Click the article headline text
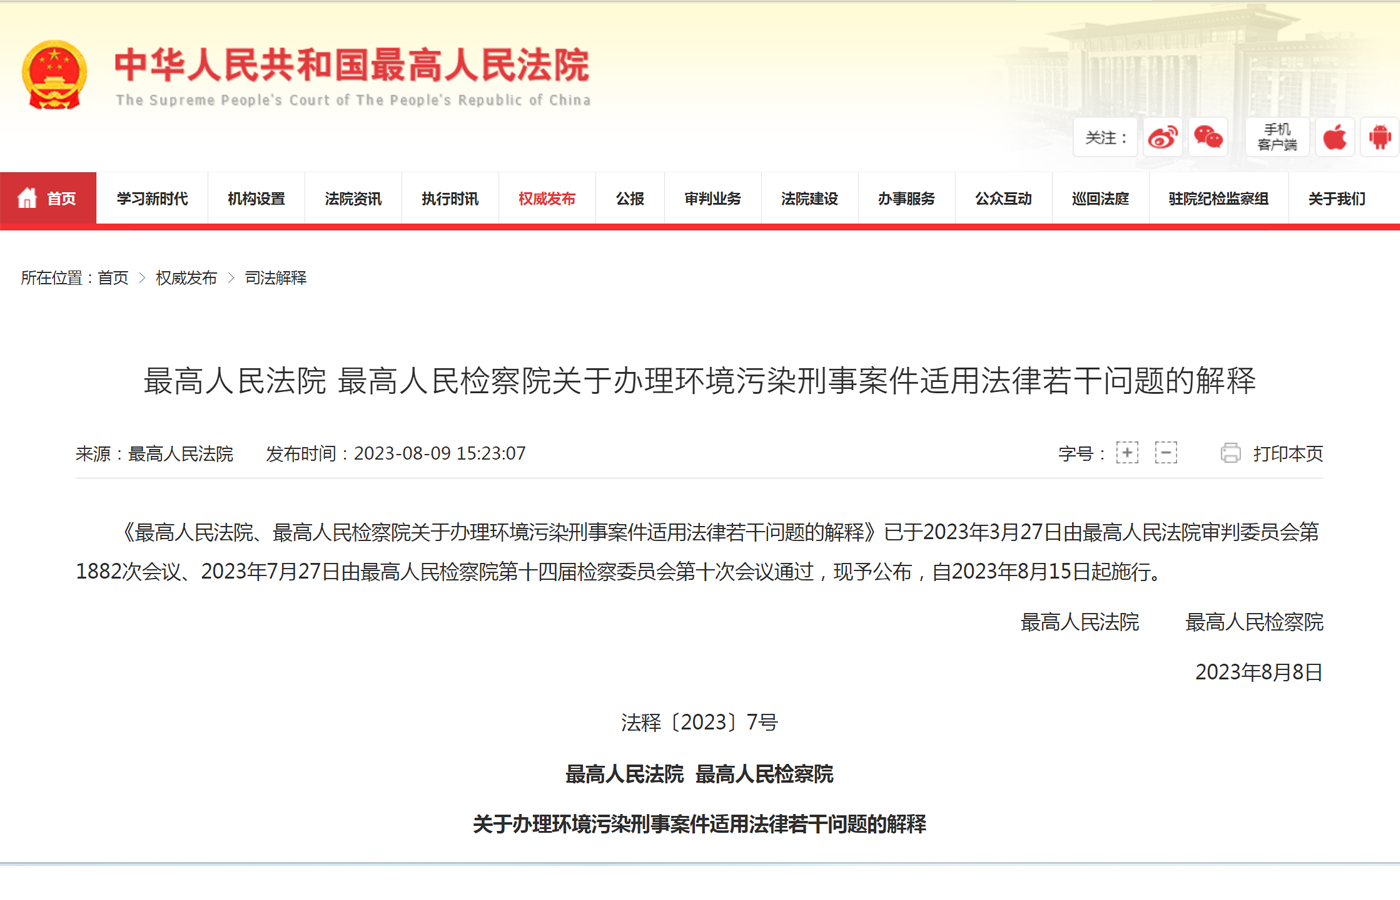The height and width of the screenshot is (900, 1400). pyautogui.click(x=700, y=381)
